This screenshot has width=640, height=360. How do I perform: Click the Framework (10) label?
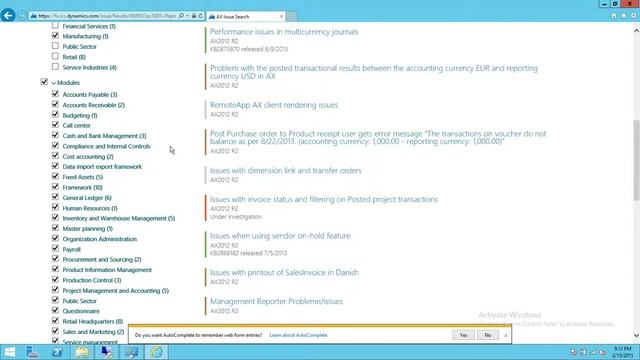click(82, 187)
